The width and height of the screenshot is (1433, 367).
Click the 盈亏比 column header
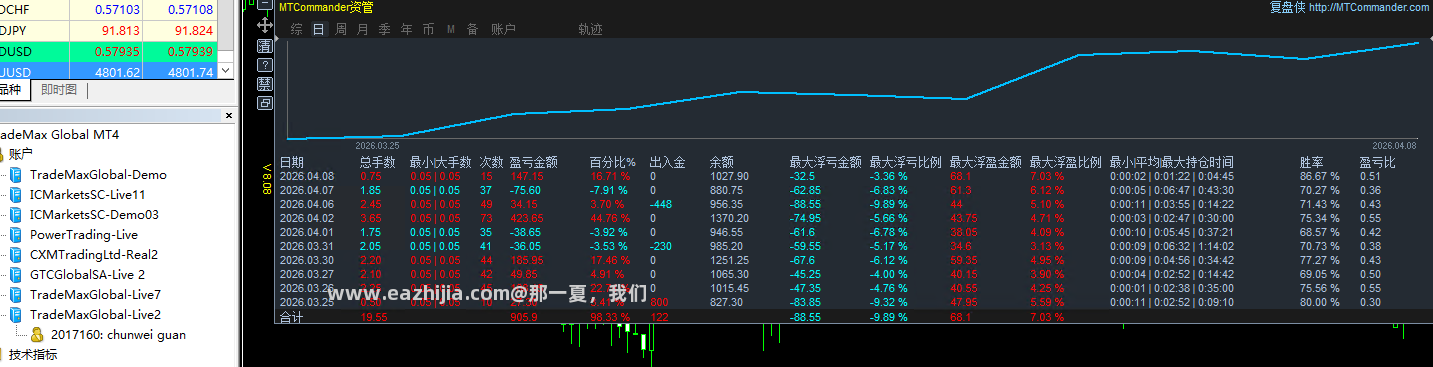(1377, 162)
